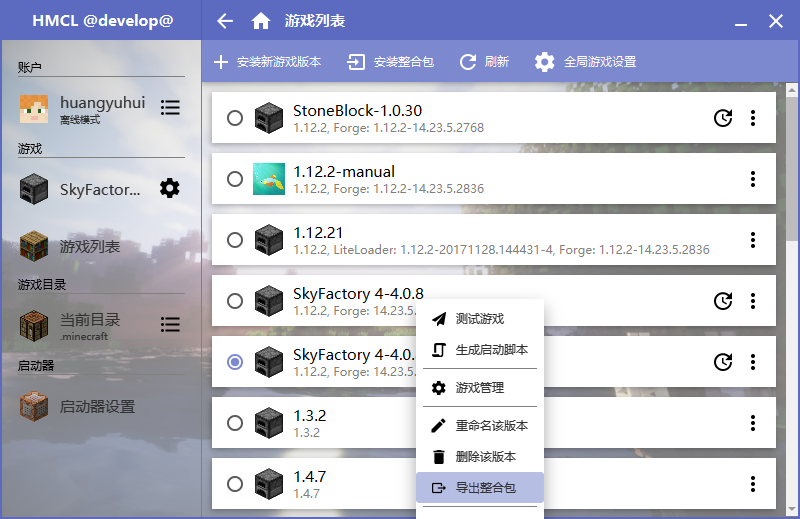Open three-dot menu for 1.12.21
The image size is (800, 519).
click(752, 240)
